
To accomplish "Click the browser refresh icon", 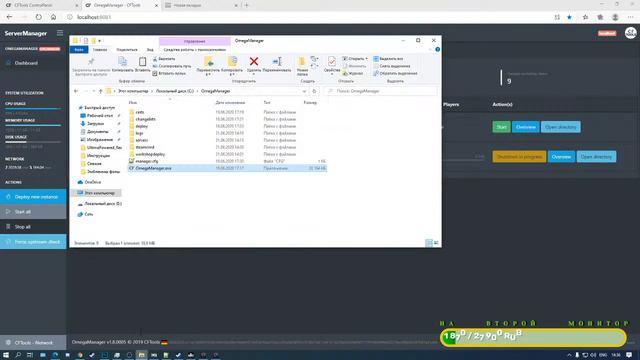I will 38,17.
